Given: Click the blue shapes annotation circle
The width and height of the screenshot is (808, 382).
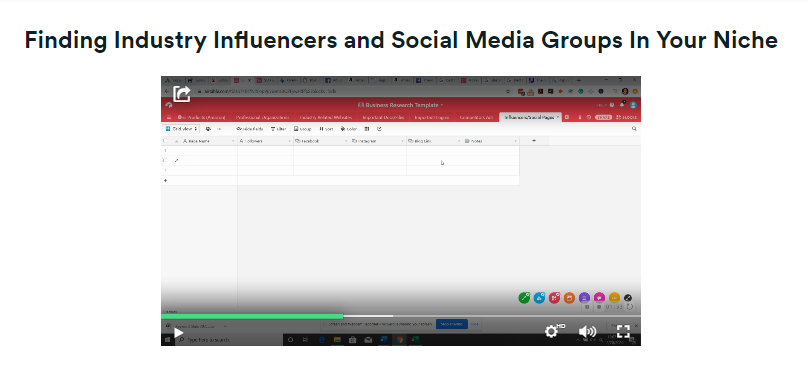Looking at the screenshot, I should point(539,297).
